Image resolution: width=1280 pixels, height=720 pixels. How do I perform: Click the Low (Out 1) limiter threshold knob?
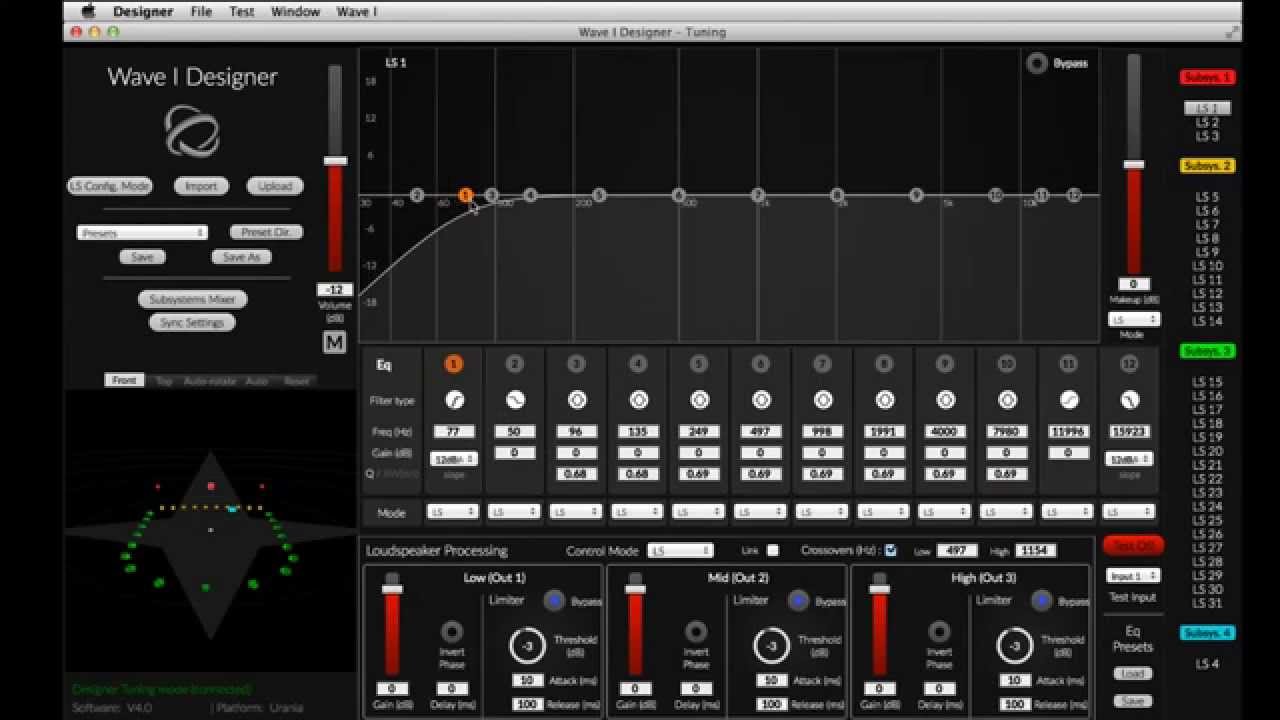[x=527, y=646]
